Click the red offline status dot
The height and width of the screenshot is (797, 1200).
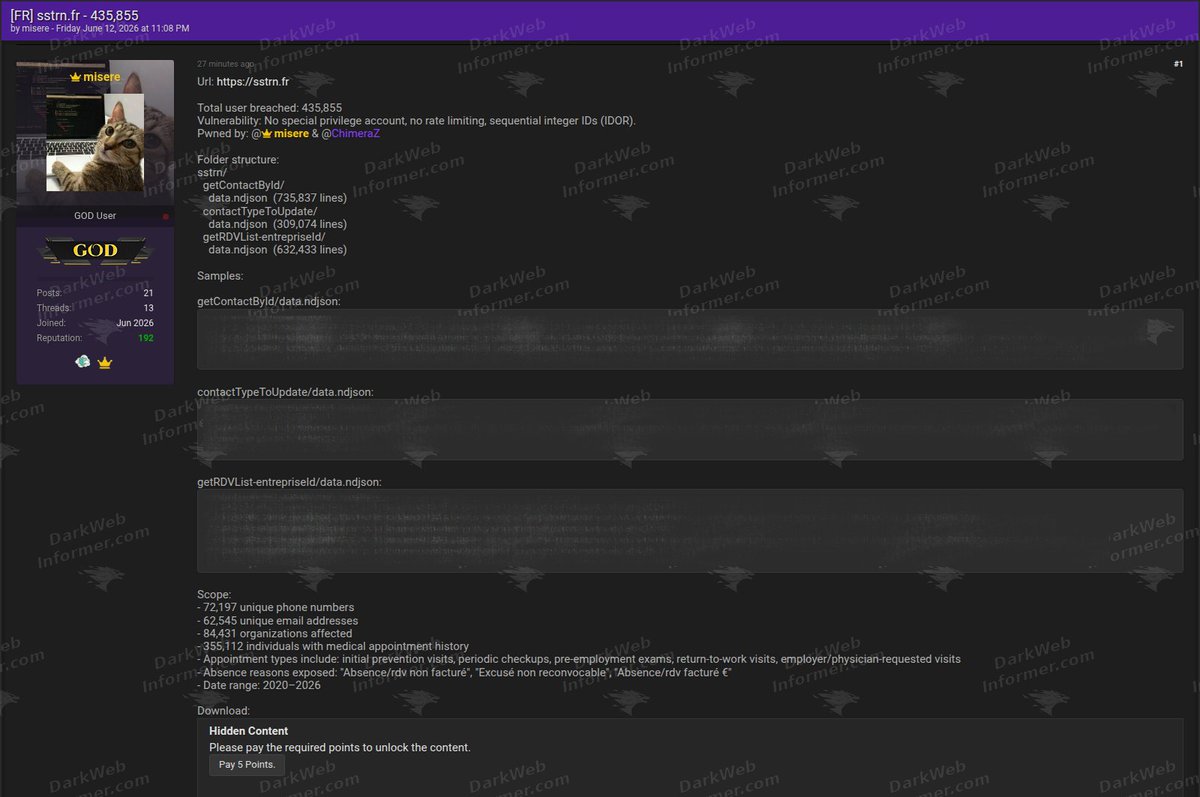tap(166, 216)
